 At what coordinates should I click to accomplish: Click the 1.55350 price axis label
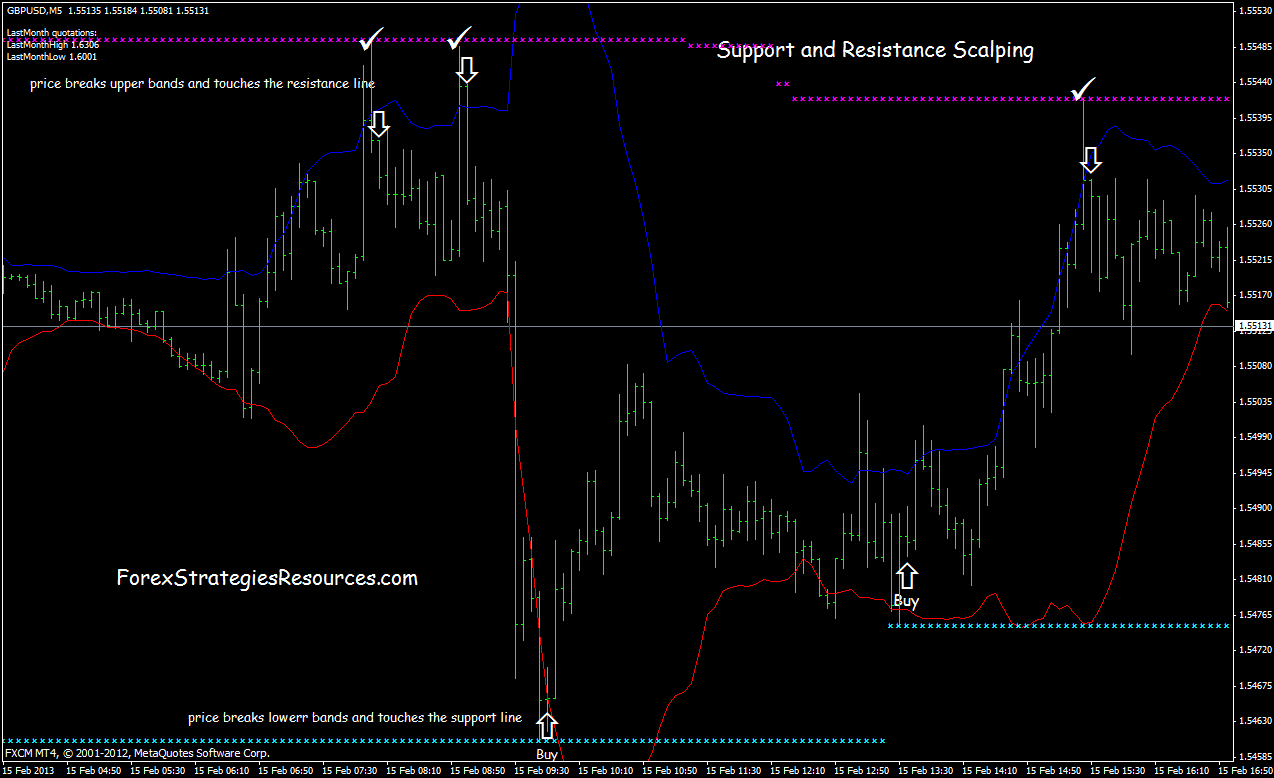1254,153
